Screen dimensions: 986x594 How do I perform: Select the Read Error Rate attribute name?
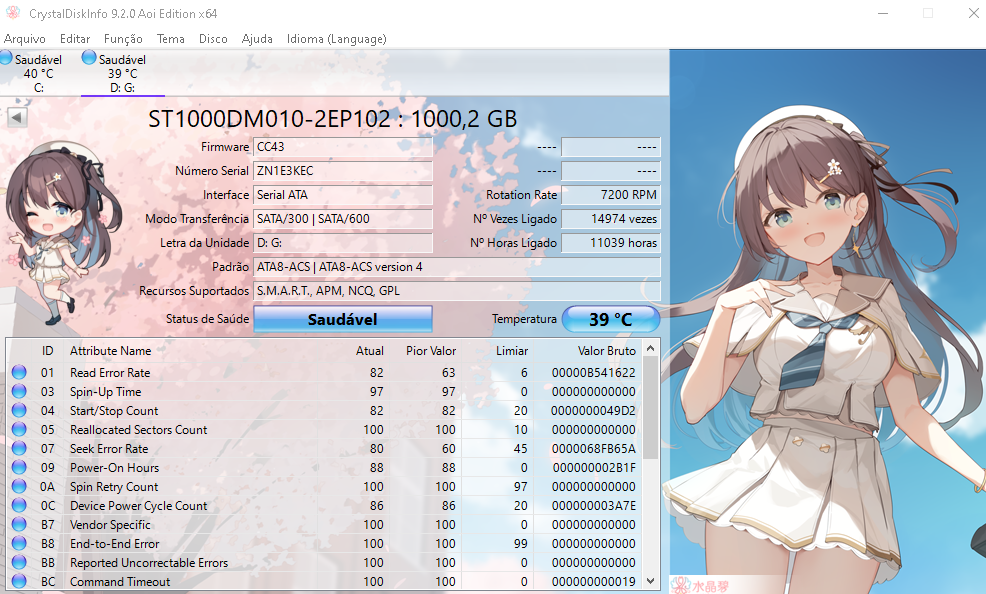pos(110,373)
